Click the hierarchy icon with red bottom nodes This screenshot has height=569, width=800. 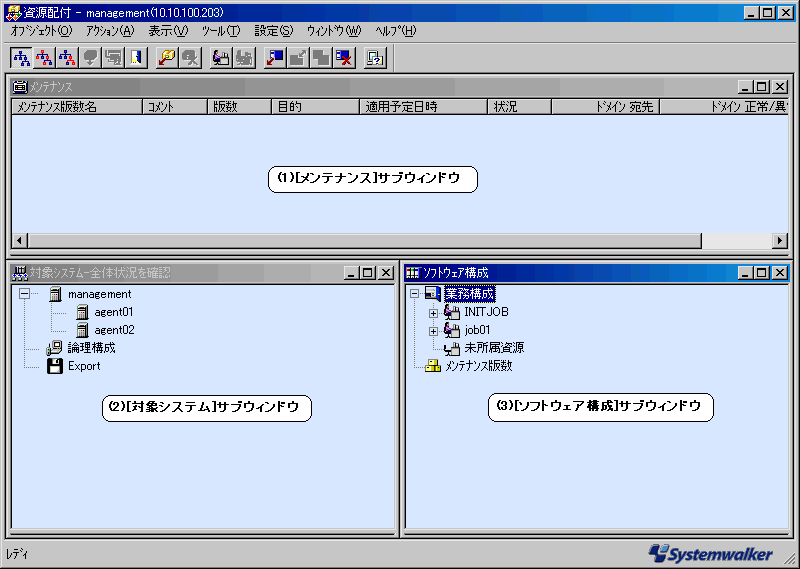coord(67,58)
